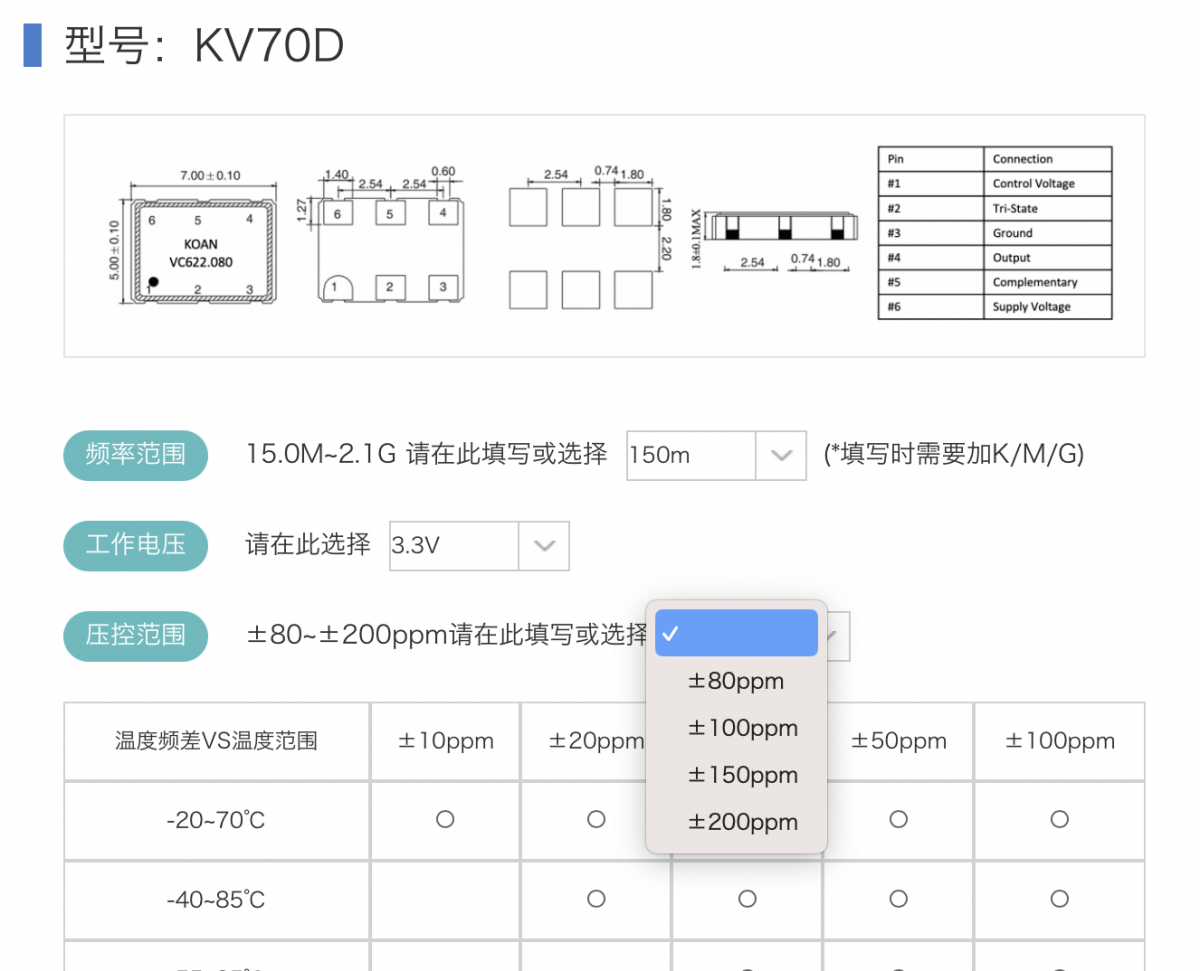This screenshot has height=971, width=1200.
Task: Select ±20ppm radio for -40~85℃ row
Action: click(596, 899)
